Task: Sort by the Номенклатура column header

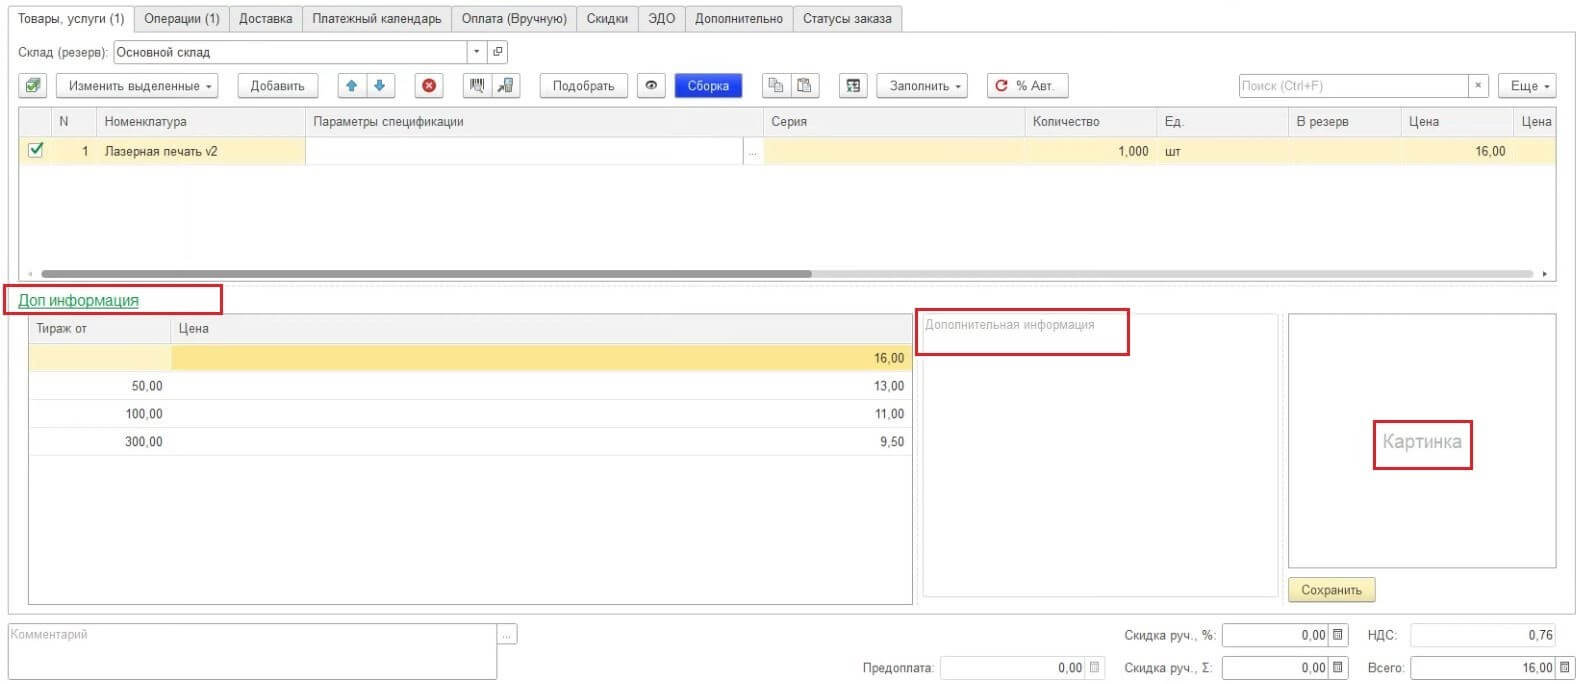Action: (200, 122)
